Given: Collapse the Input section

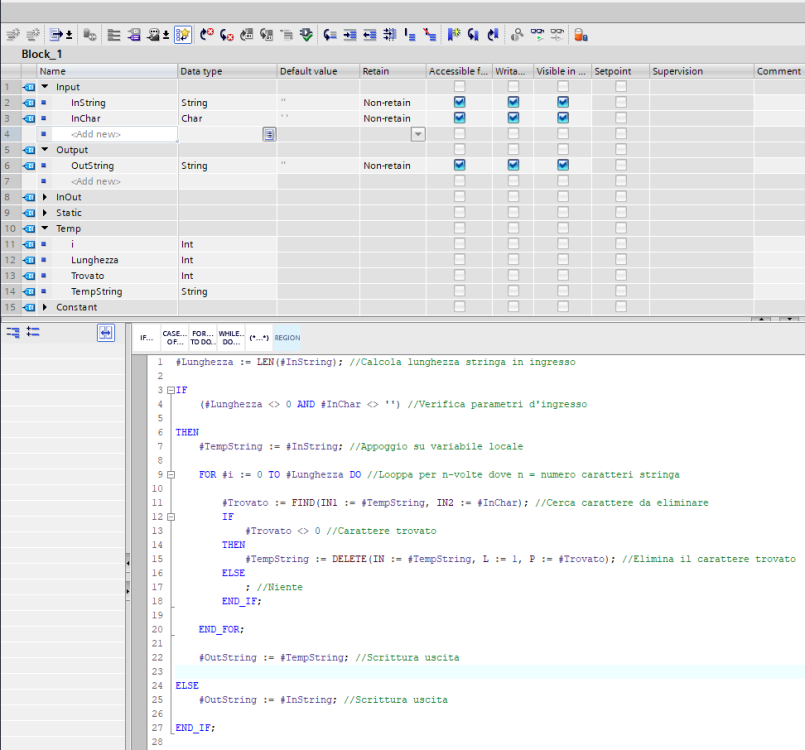Looking at the screenshot, I should 45,87.
